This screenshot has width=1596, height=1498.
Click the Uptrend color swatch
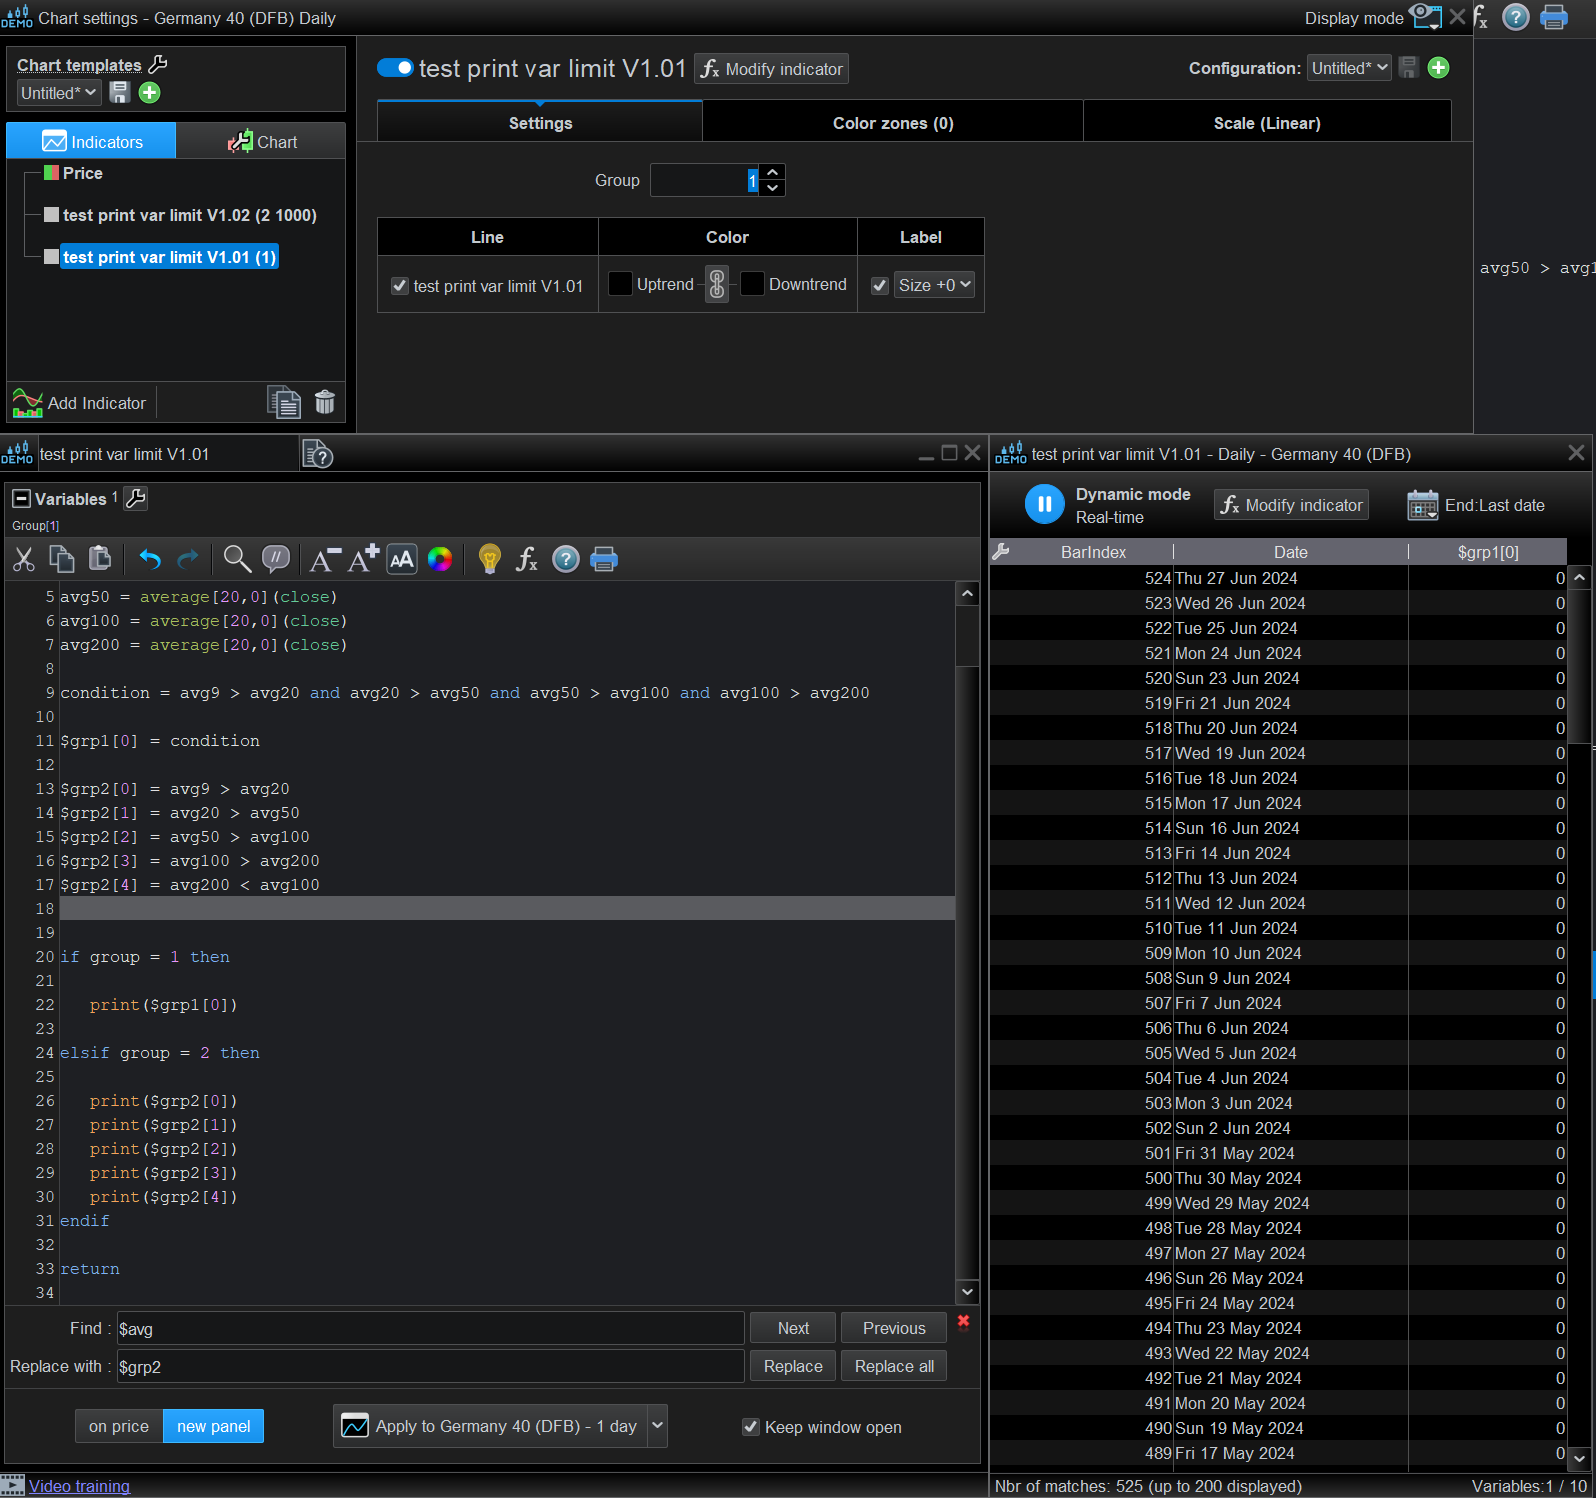(620, 285)
